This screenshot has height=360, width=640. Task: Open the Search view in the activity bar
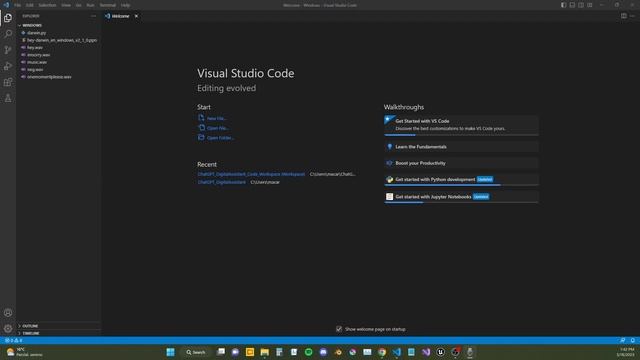[8, 33]
